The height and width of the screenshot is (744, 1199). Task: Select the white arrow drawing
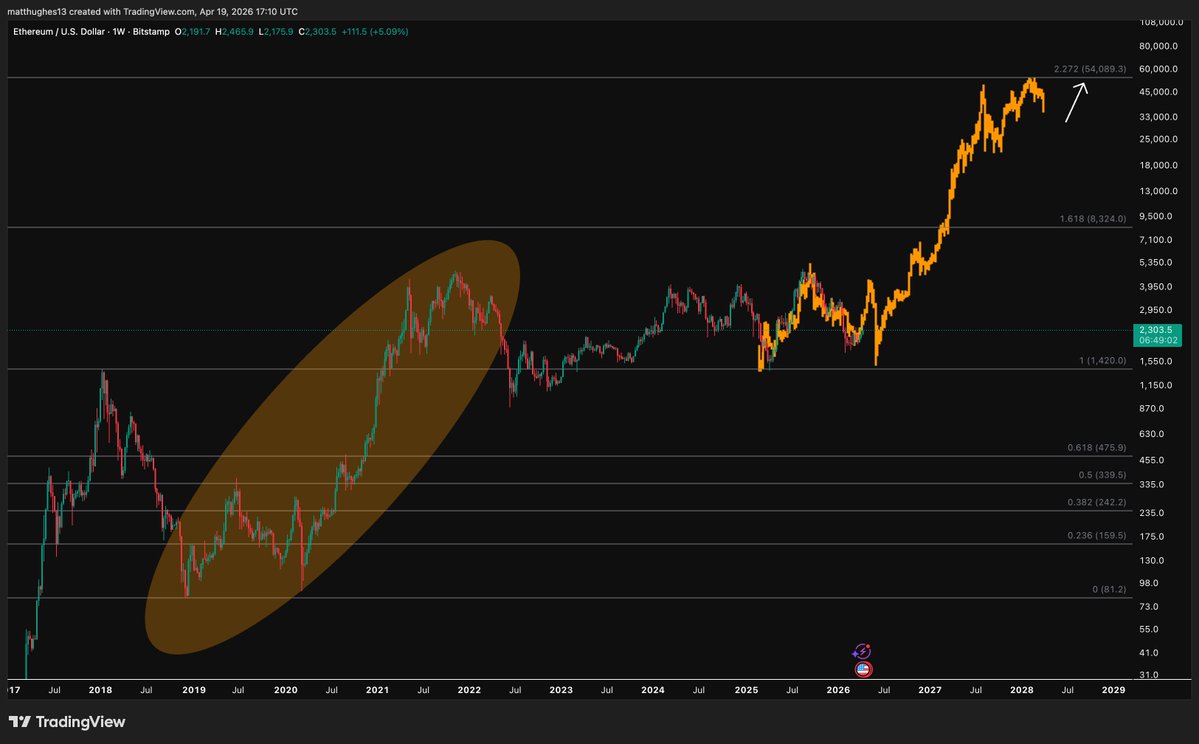1076,102
